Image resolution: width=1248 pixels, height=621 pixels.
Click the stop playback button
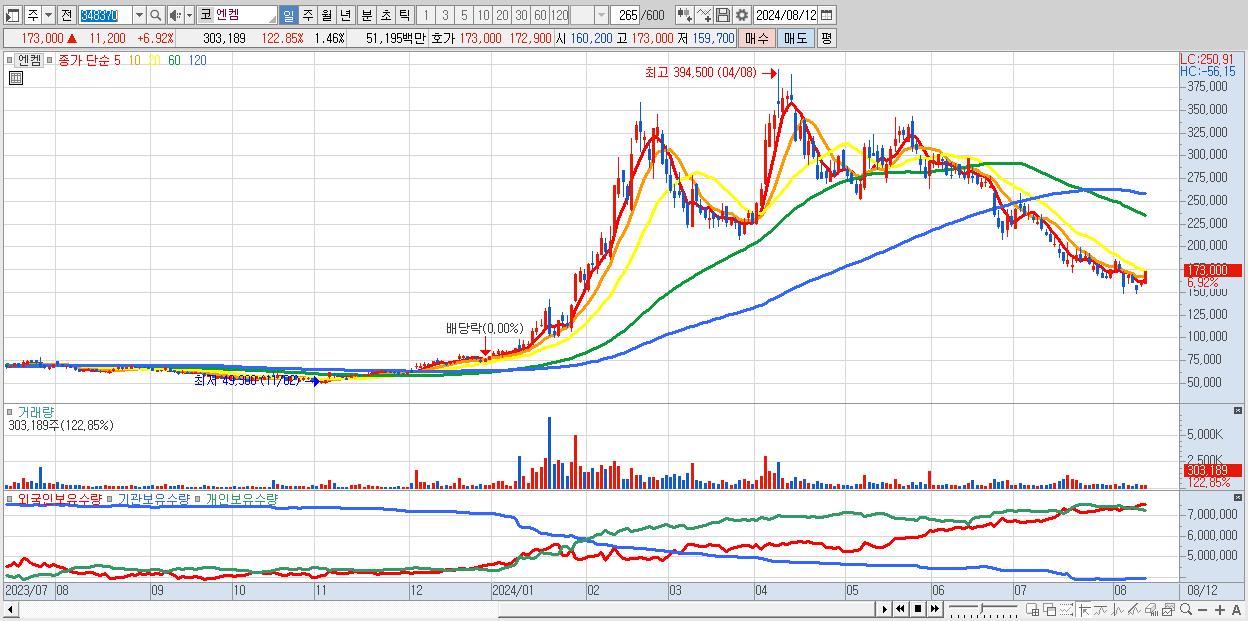click(x=918, y=609)
